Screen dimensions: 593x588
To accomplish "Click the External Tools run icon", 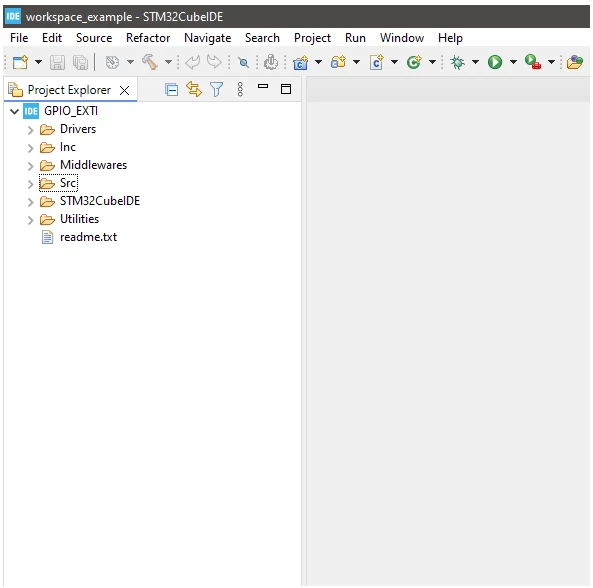I will click(533, 62).
